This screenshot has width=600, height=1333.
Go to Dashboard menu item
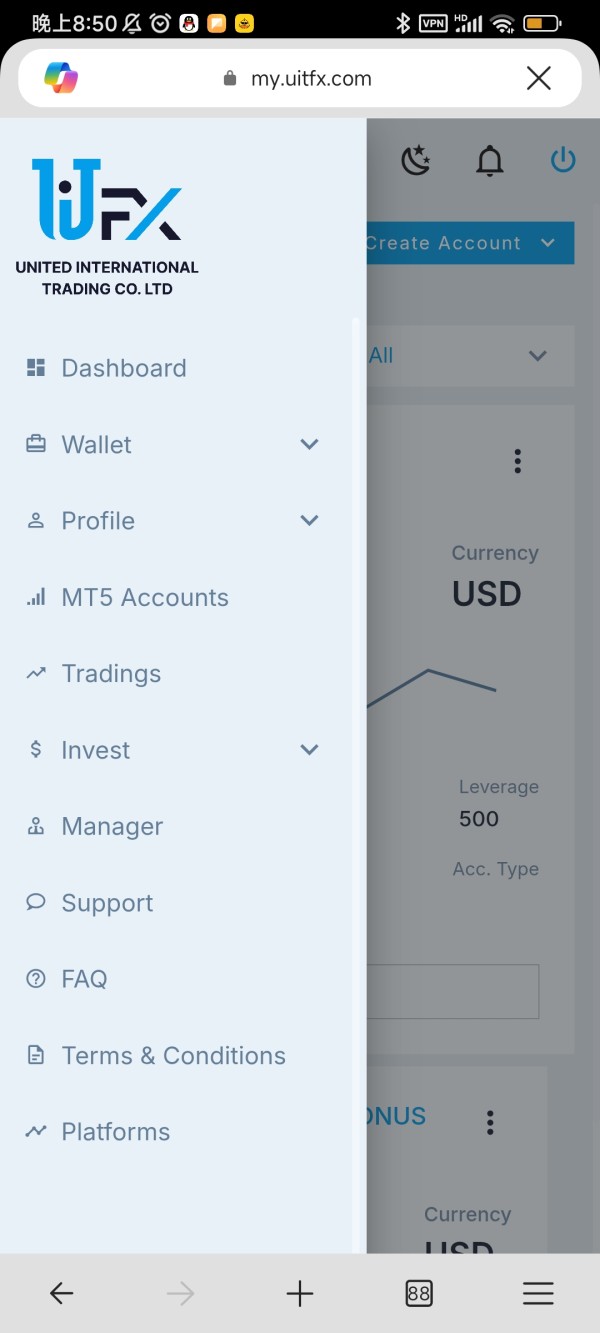124,368
